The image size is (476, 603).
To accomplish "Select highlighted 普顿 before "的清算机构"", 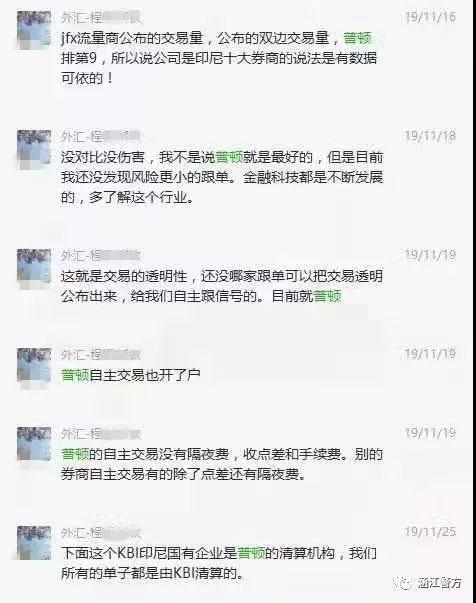I will (x=252, y=553).
